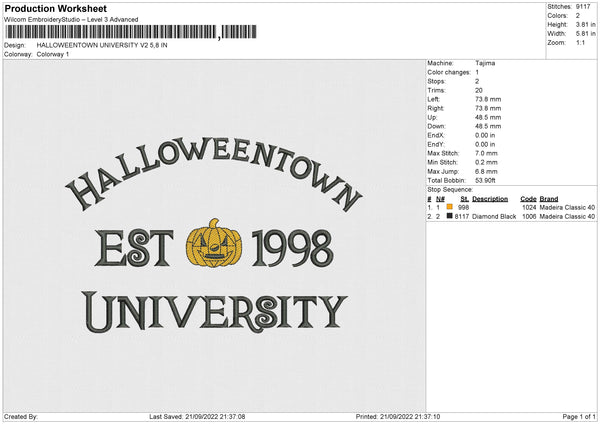This screenshot has width=600, height=424.
Task: Click the 'Color changes:' value '1'
Action: 477,72
